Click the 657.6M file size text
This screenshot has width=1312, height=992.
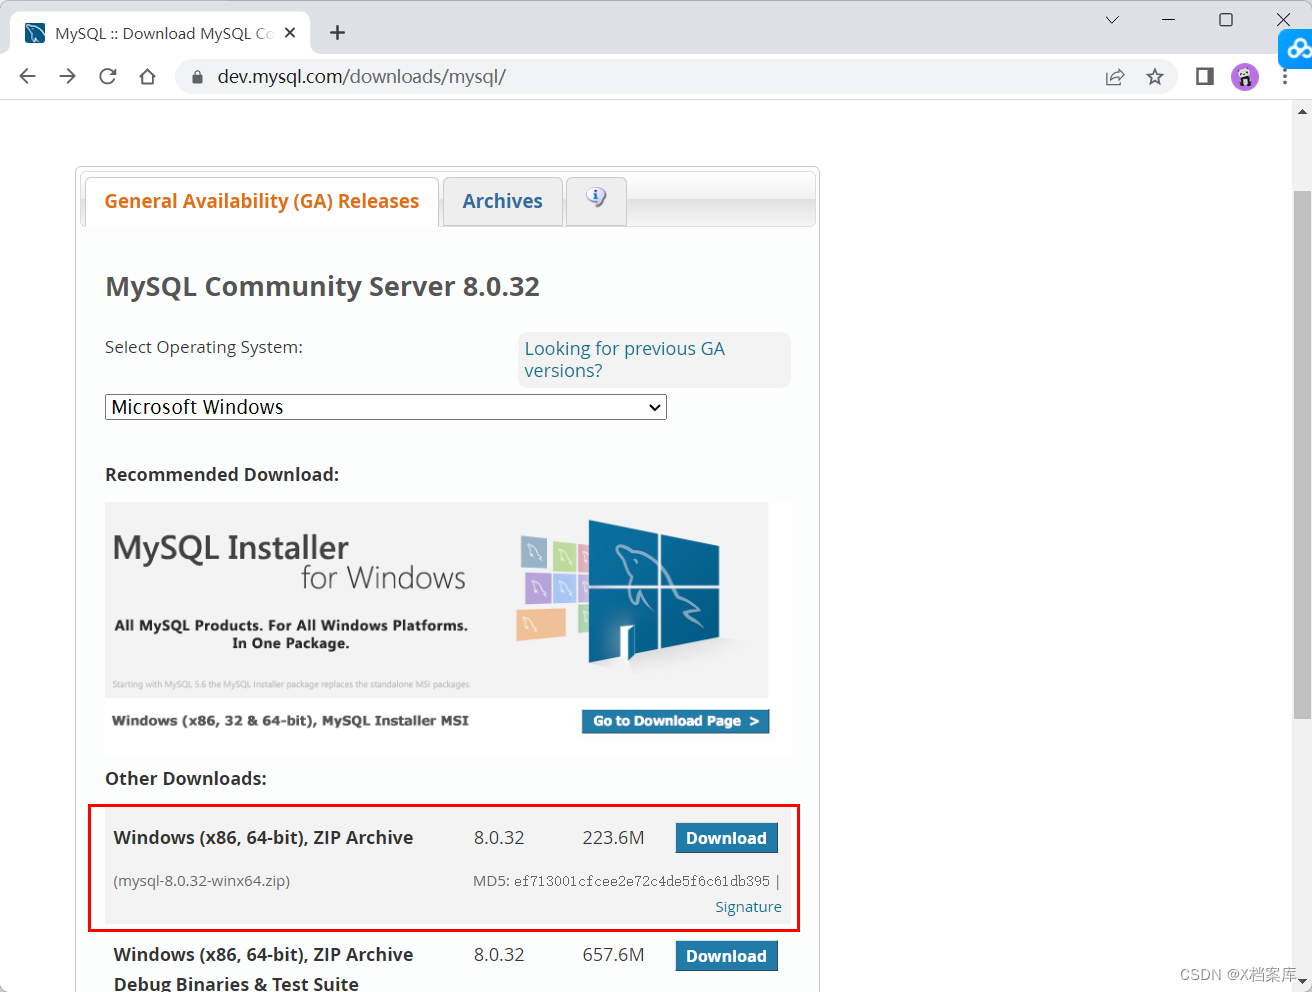click(x=613, y=955)
